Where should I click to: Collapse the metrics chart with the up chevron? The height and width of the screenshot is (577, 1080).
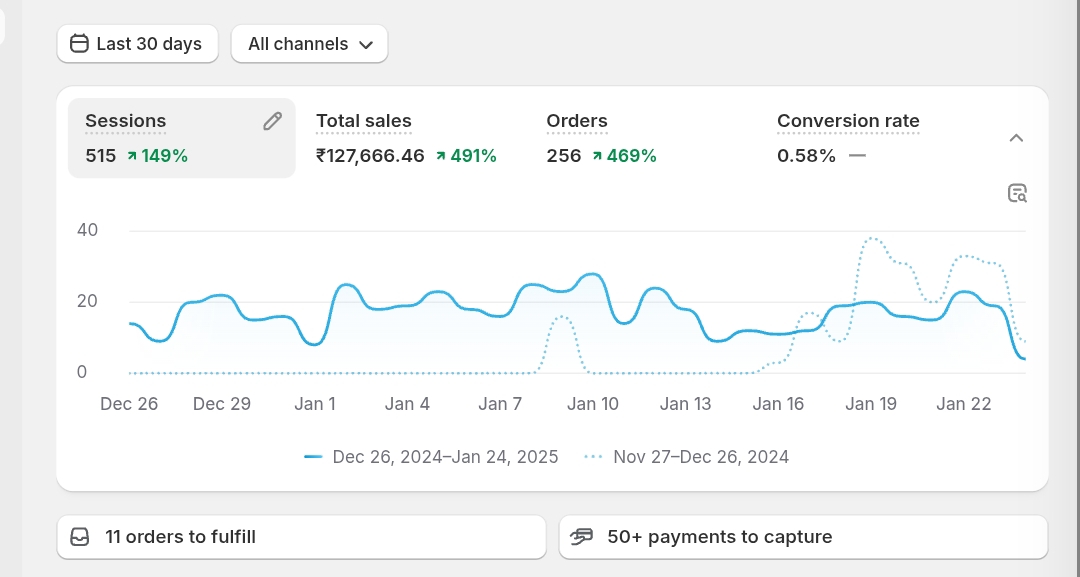click(1016, 138)
